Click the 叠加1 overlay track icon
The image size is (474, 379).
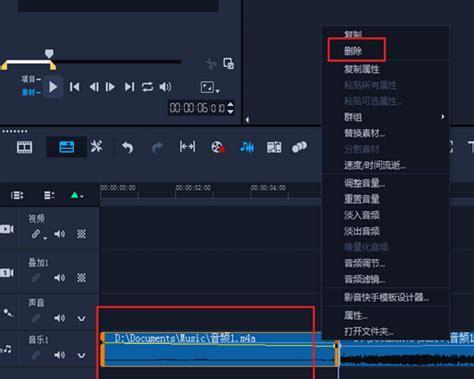[7, 273]
